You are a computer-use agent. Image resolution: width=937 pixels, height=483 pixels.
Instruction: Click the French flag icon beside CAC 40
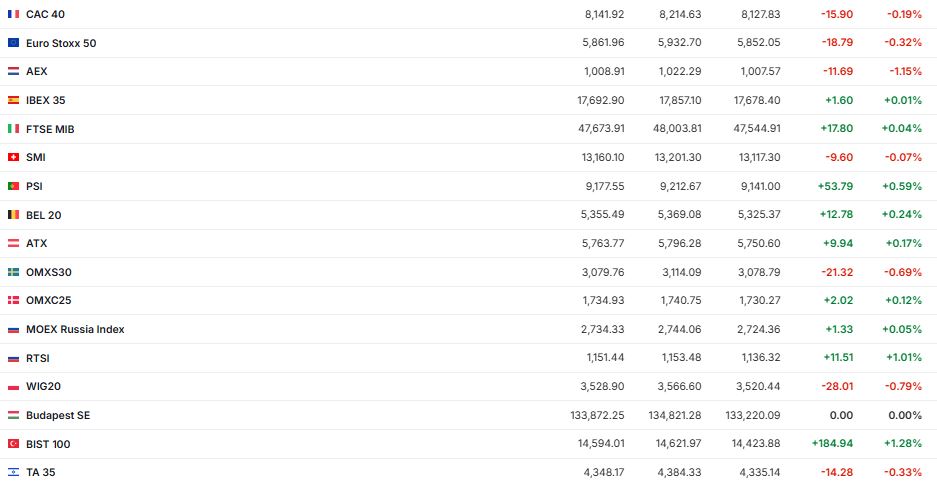point(13,14)
